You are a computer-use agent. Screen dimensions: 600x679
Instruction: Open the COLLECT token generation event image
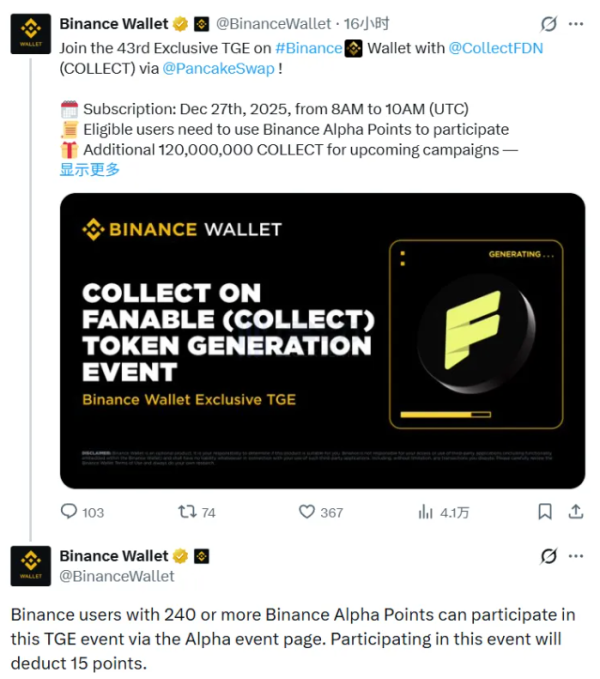322,340
